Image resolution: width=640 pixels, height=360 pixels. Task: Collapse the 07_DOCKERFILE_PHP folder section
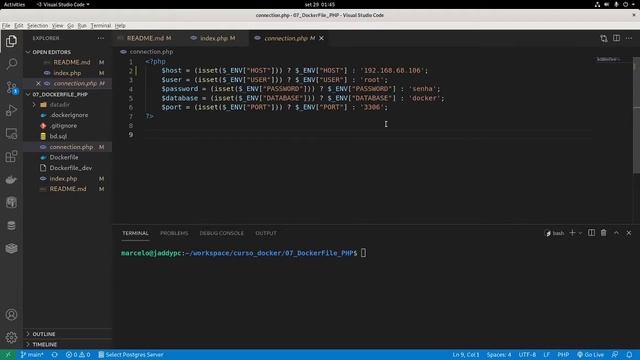pyautogui.click(x=28, y=94)
